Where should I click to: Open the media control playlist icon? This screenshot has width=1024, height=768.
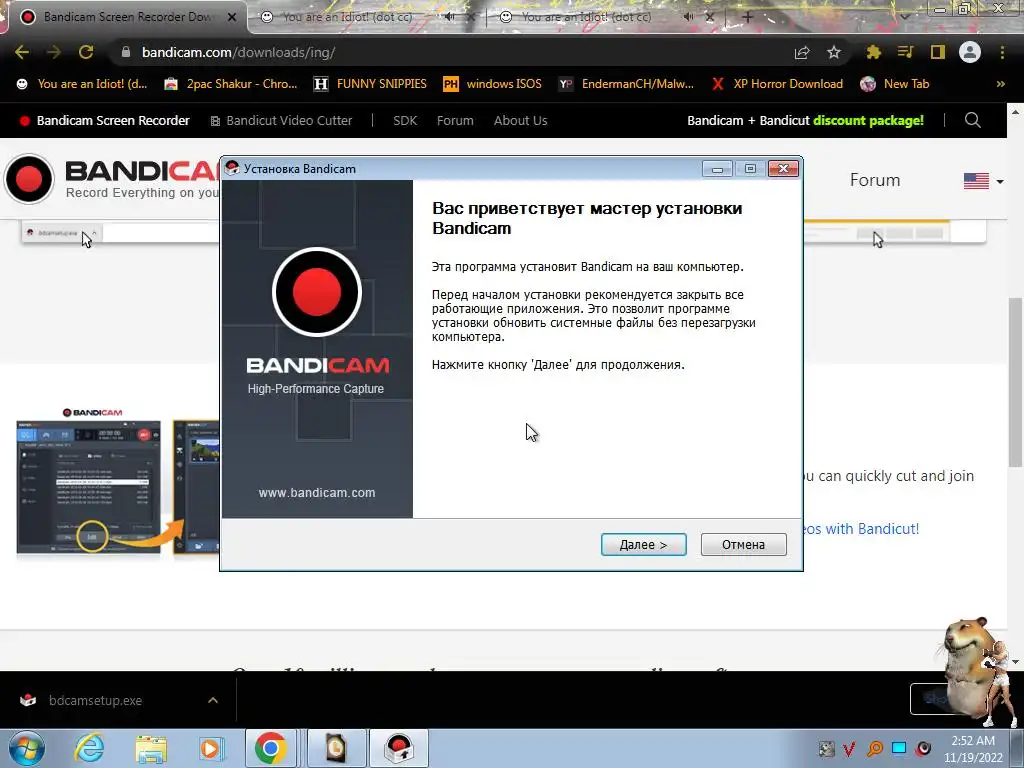coord(905,52)
